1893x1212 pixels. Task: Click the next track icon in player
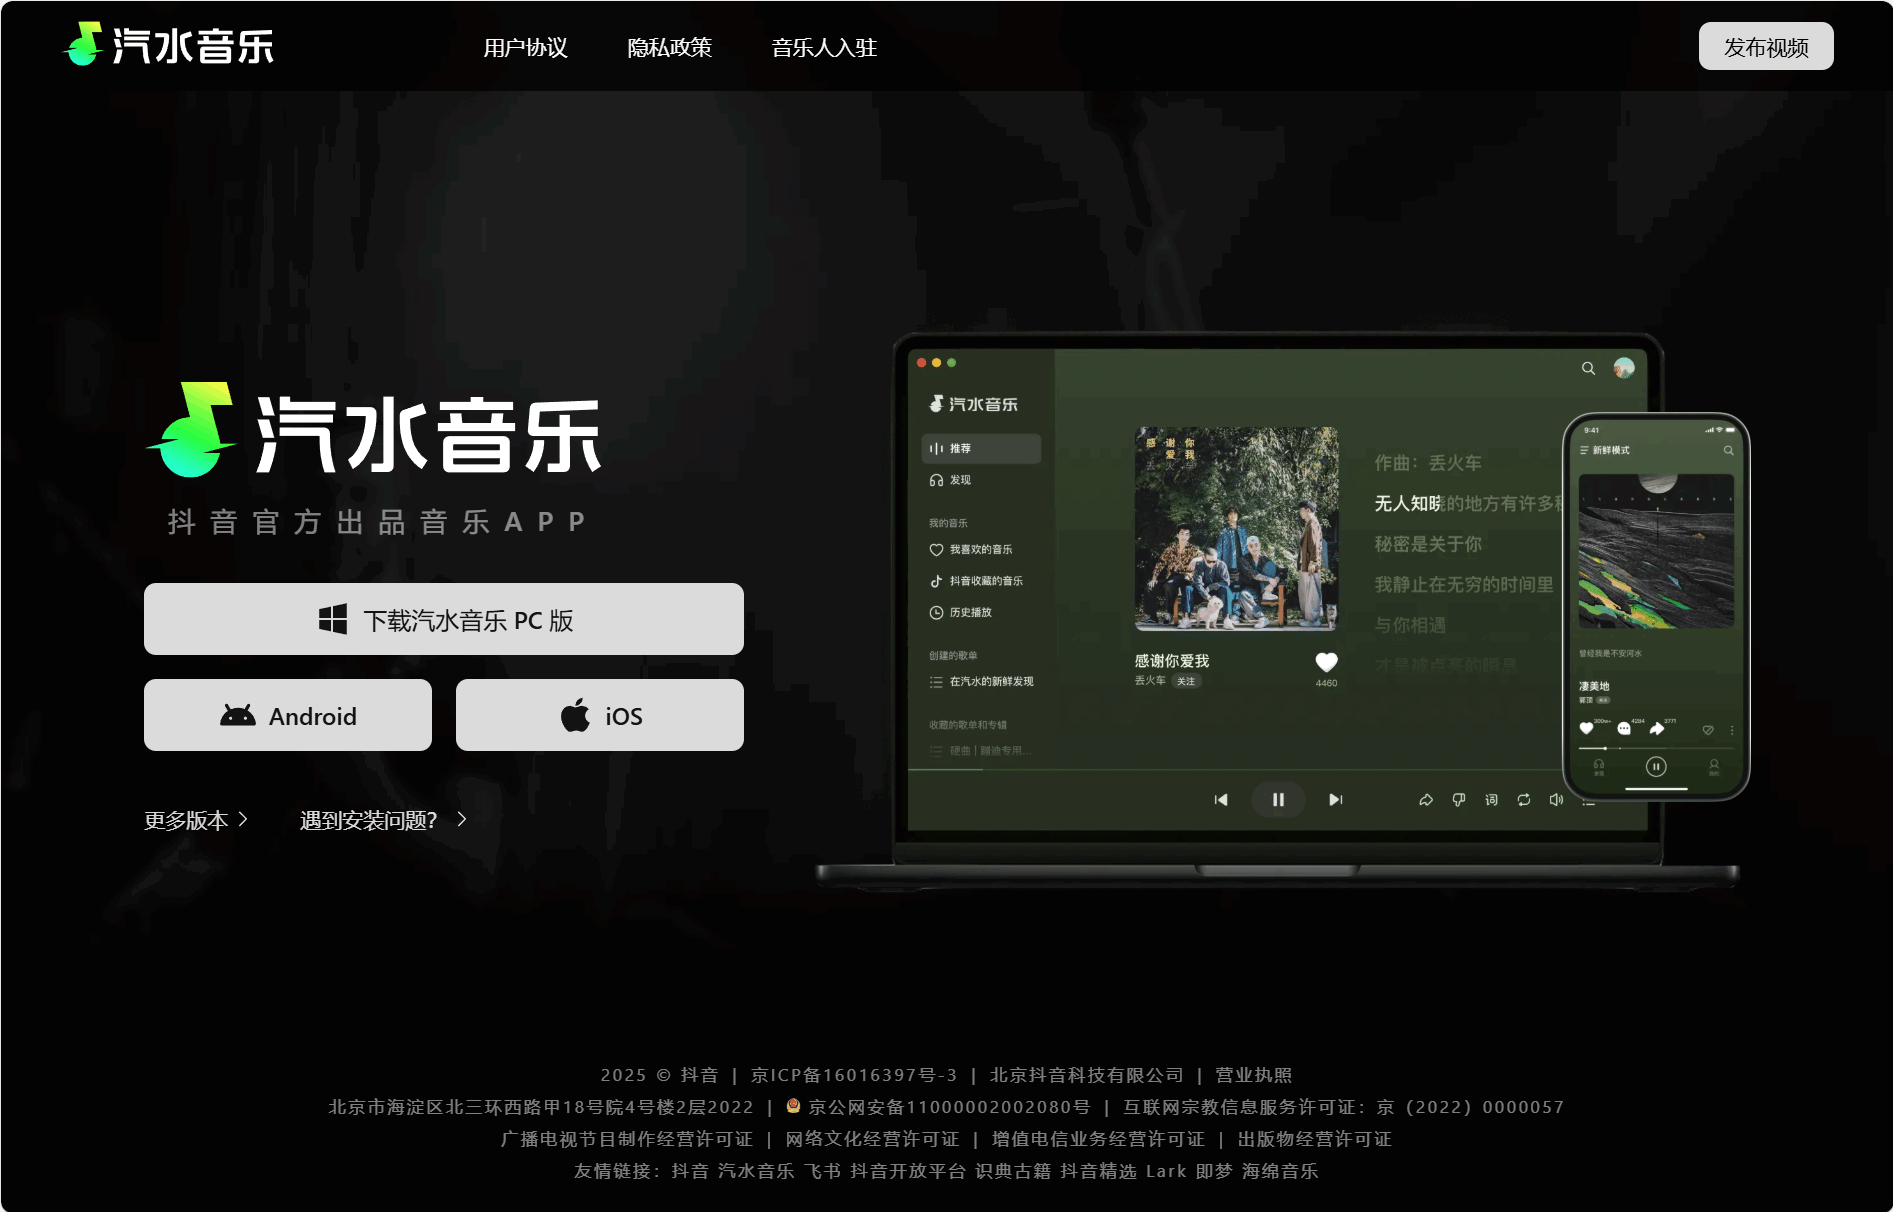coord(1335,800)
